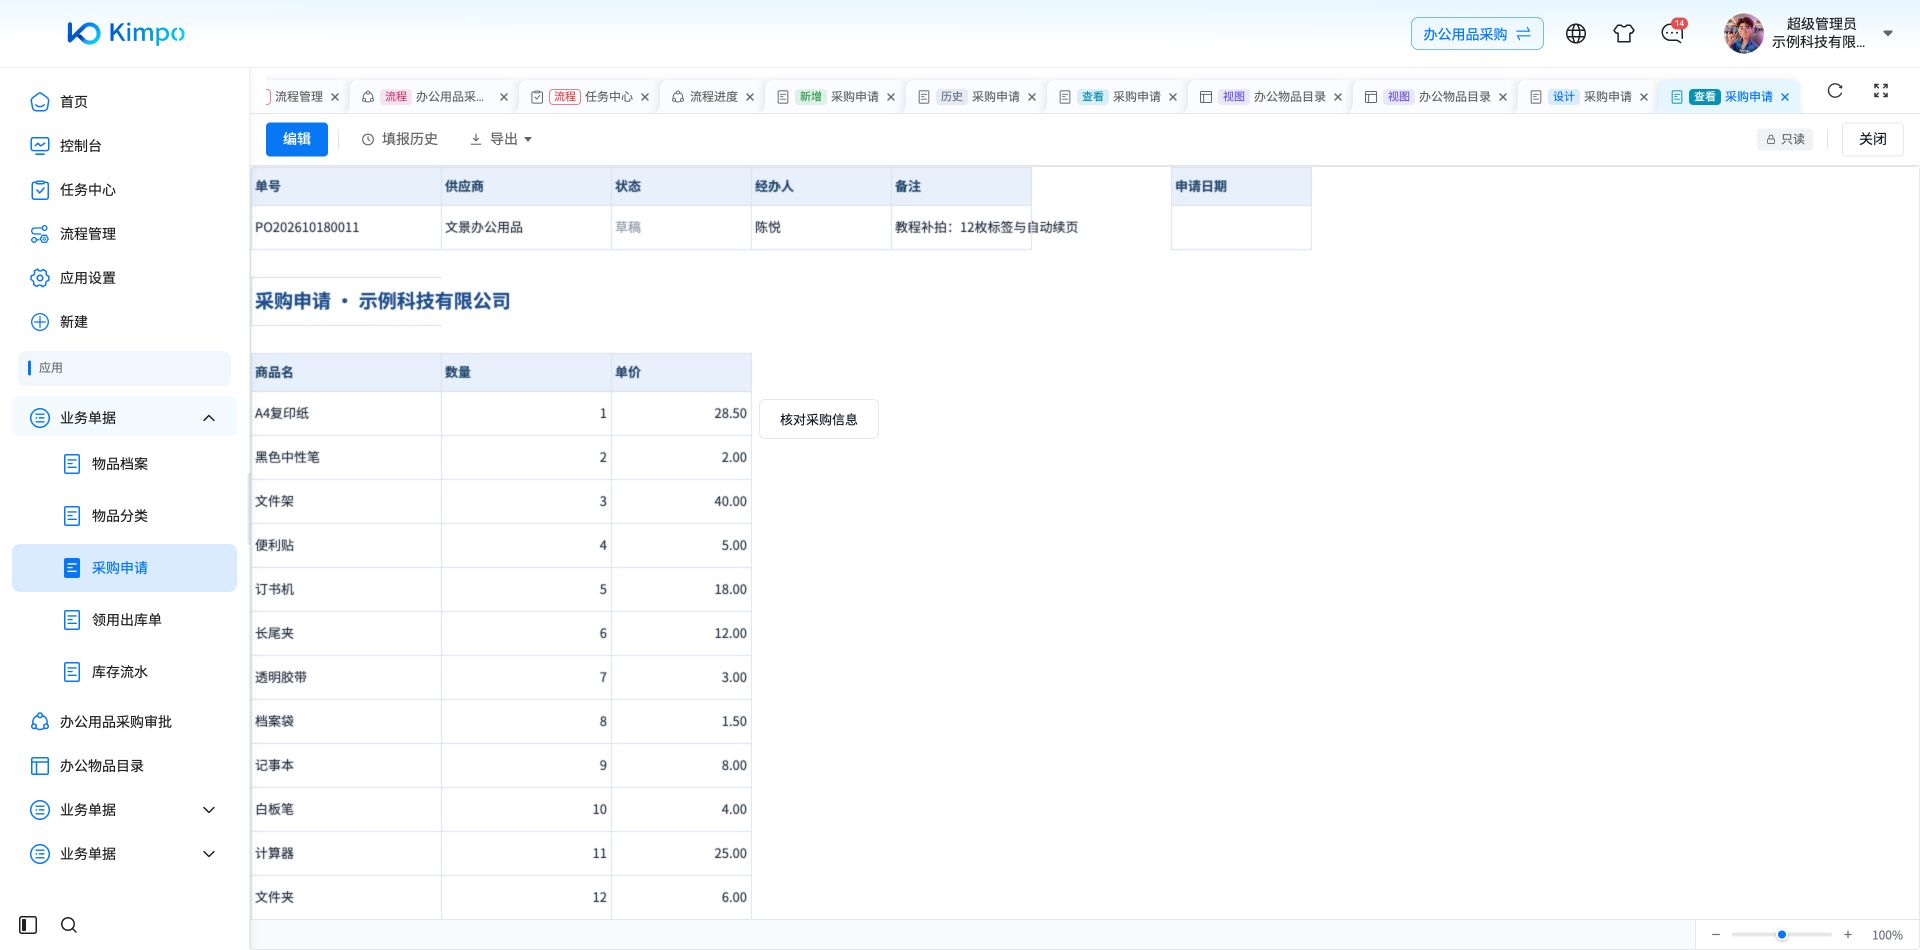Viewport: 1920px width, 950px height.
Task: Open the messages chat bubble icon
Action: click(1672, 34)
